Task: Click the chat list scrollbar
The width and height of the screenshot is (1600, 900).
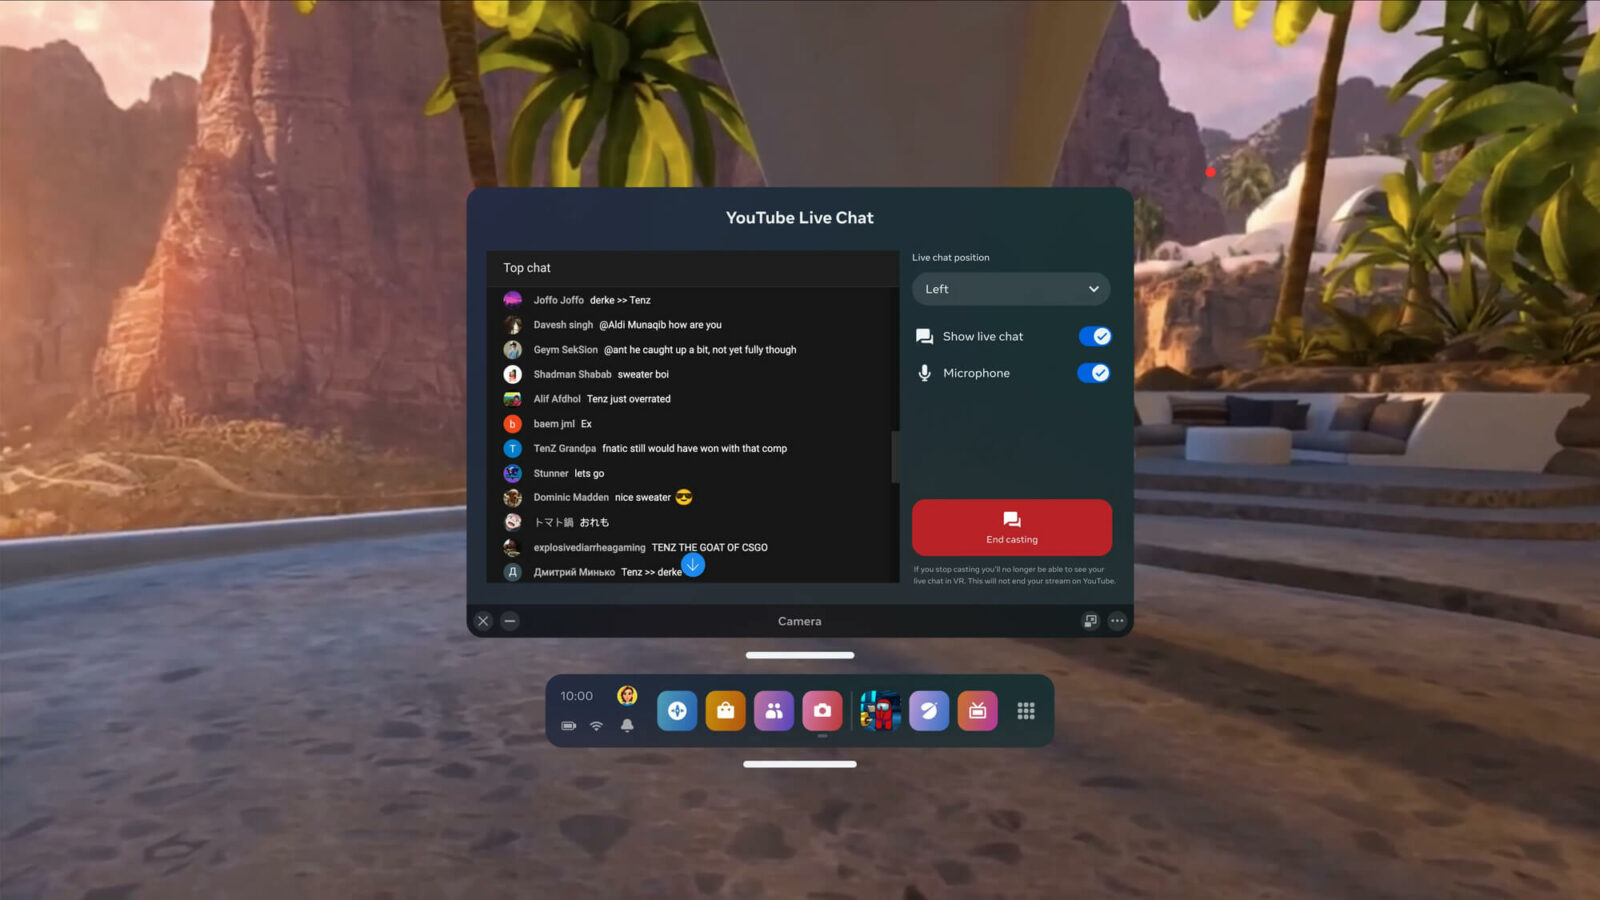Action: pos(895,456)
